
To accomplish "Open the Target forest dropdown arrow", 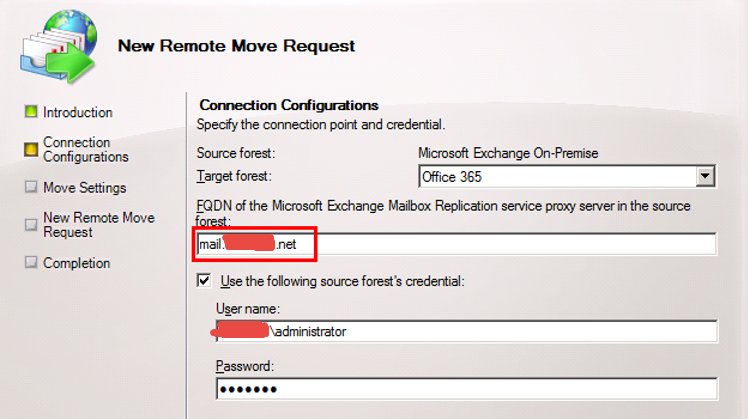I will 706,177.
